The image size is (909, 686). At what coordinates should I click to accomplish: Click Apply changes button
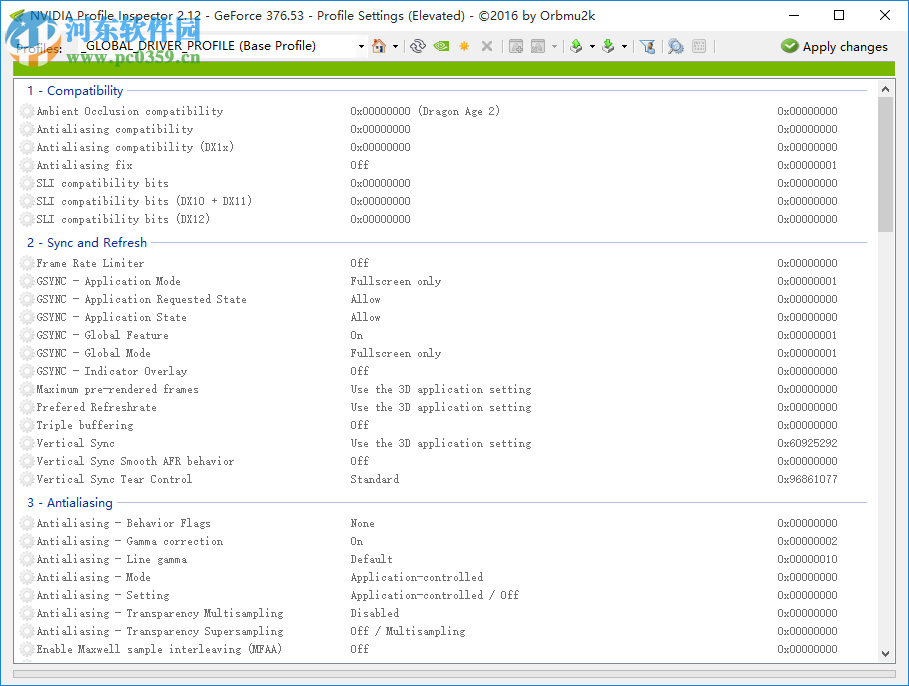834,46
